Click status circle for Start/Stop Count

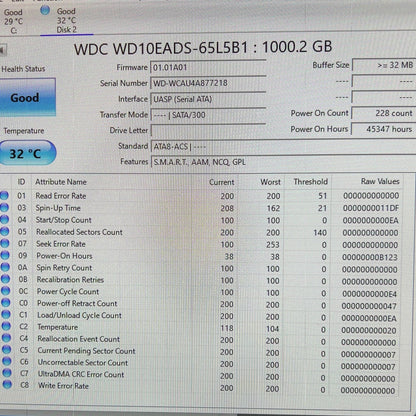click(x=5, y=220)
